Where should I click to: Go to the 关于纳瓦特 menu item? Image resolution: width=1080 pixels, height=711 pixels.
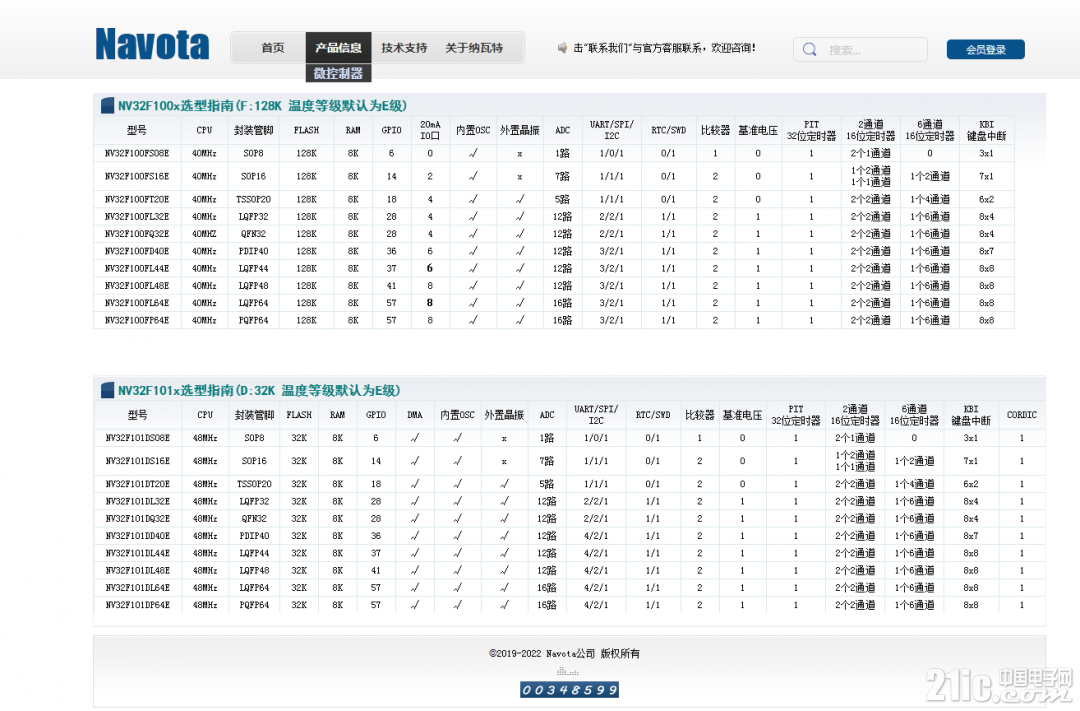[474, 48]
